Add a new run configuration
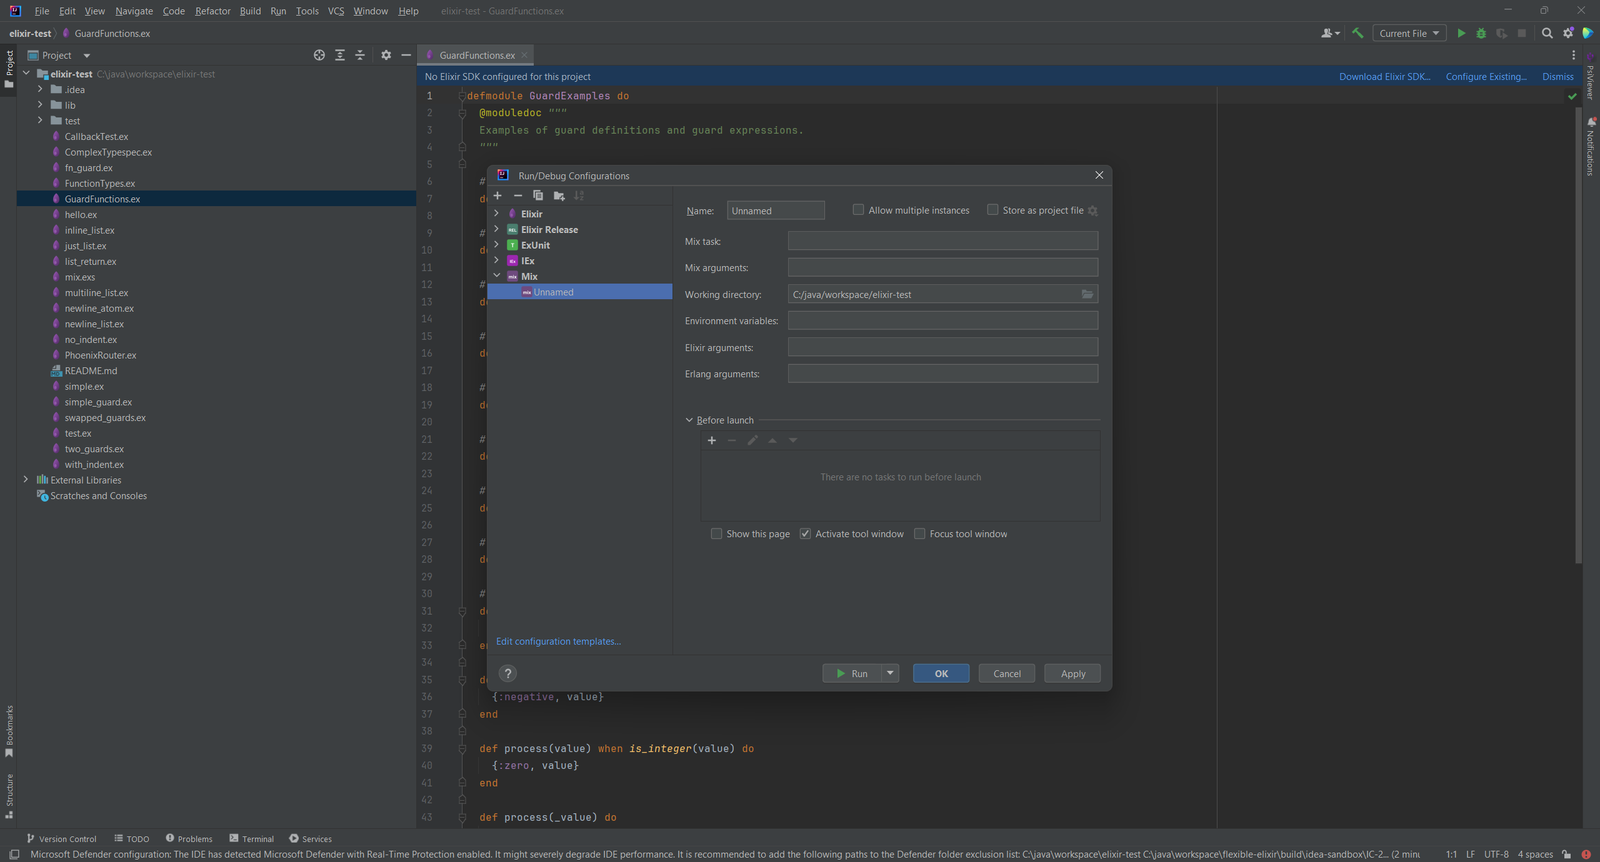1600x862 pixels. [497, 196]
